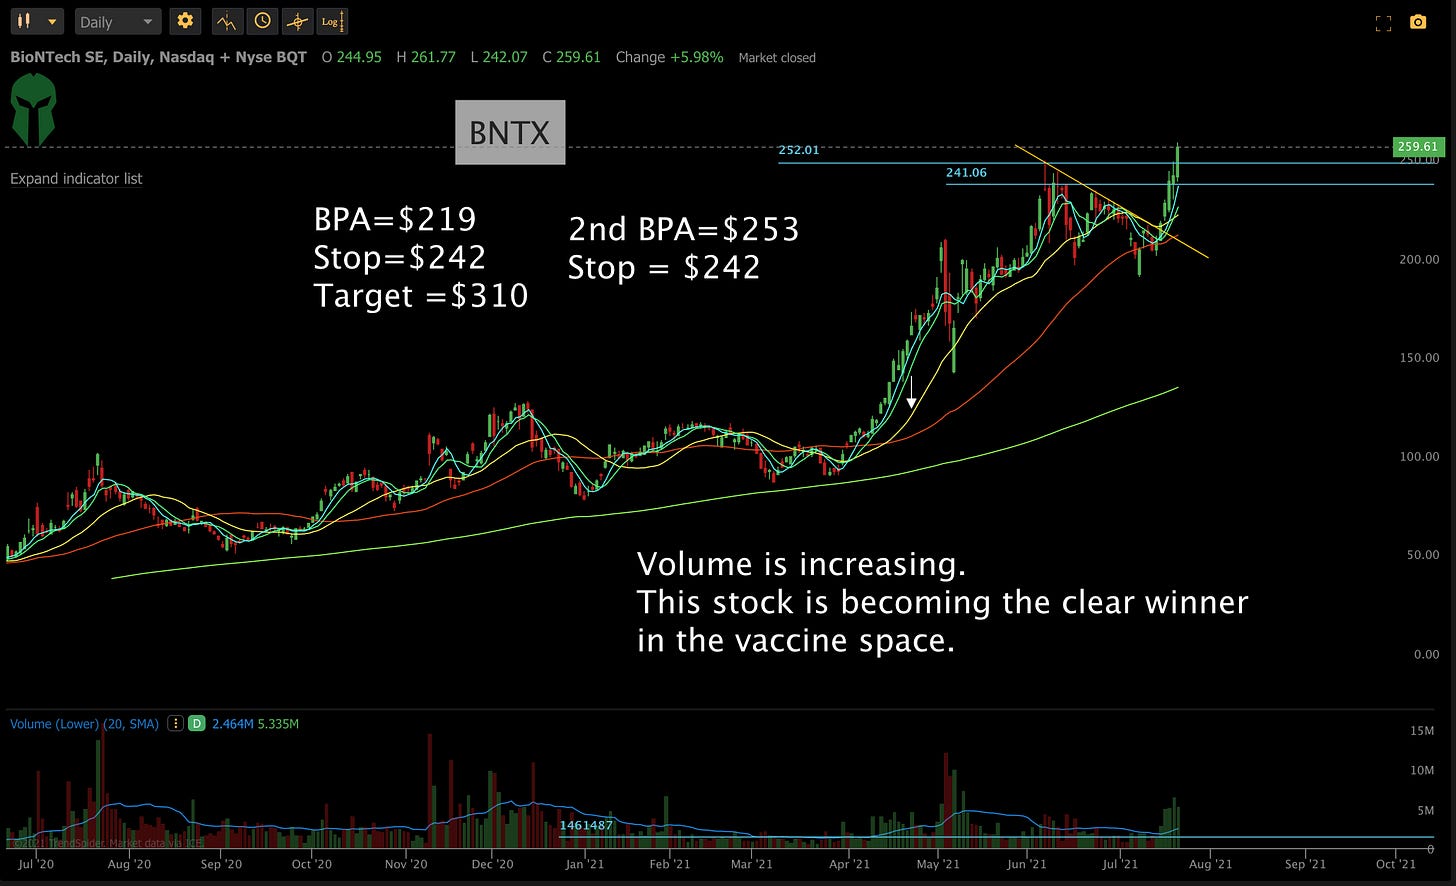The image size is (1456, 886).
Task: Click the 100.00 price axis label
Action: [x=1419, y=456]
